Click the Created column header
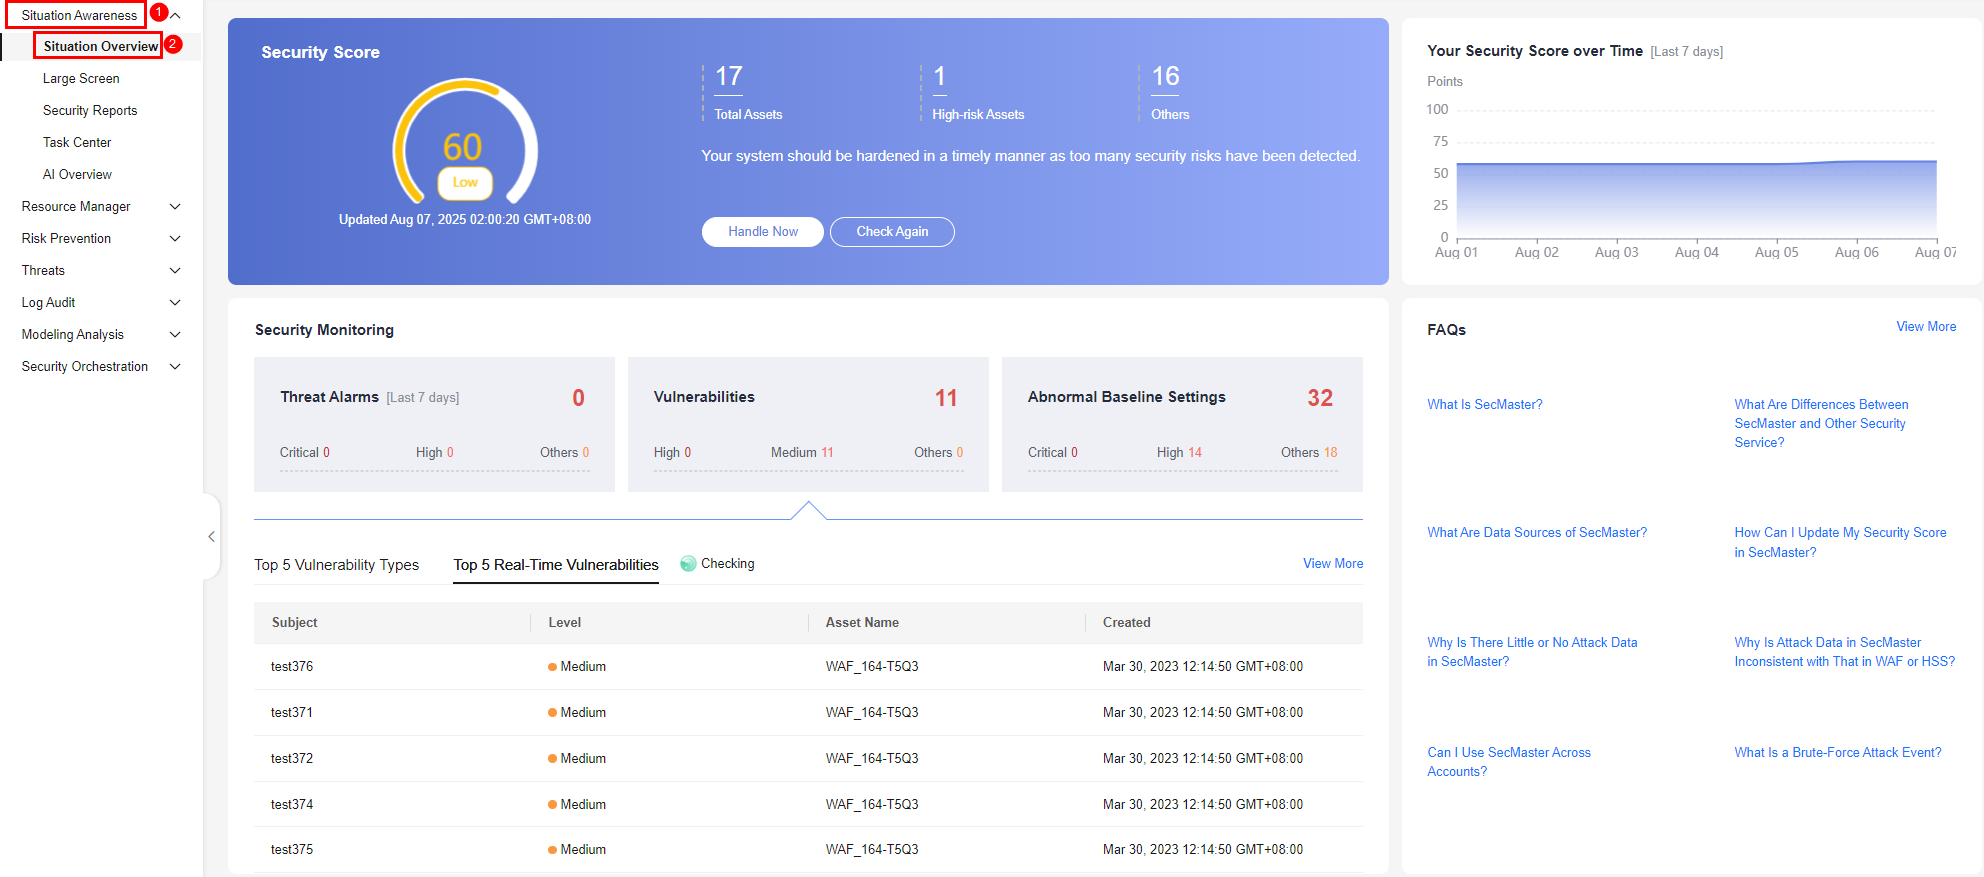 [1127, 622]
